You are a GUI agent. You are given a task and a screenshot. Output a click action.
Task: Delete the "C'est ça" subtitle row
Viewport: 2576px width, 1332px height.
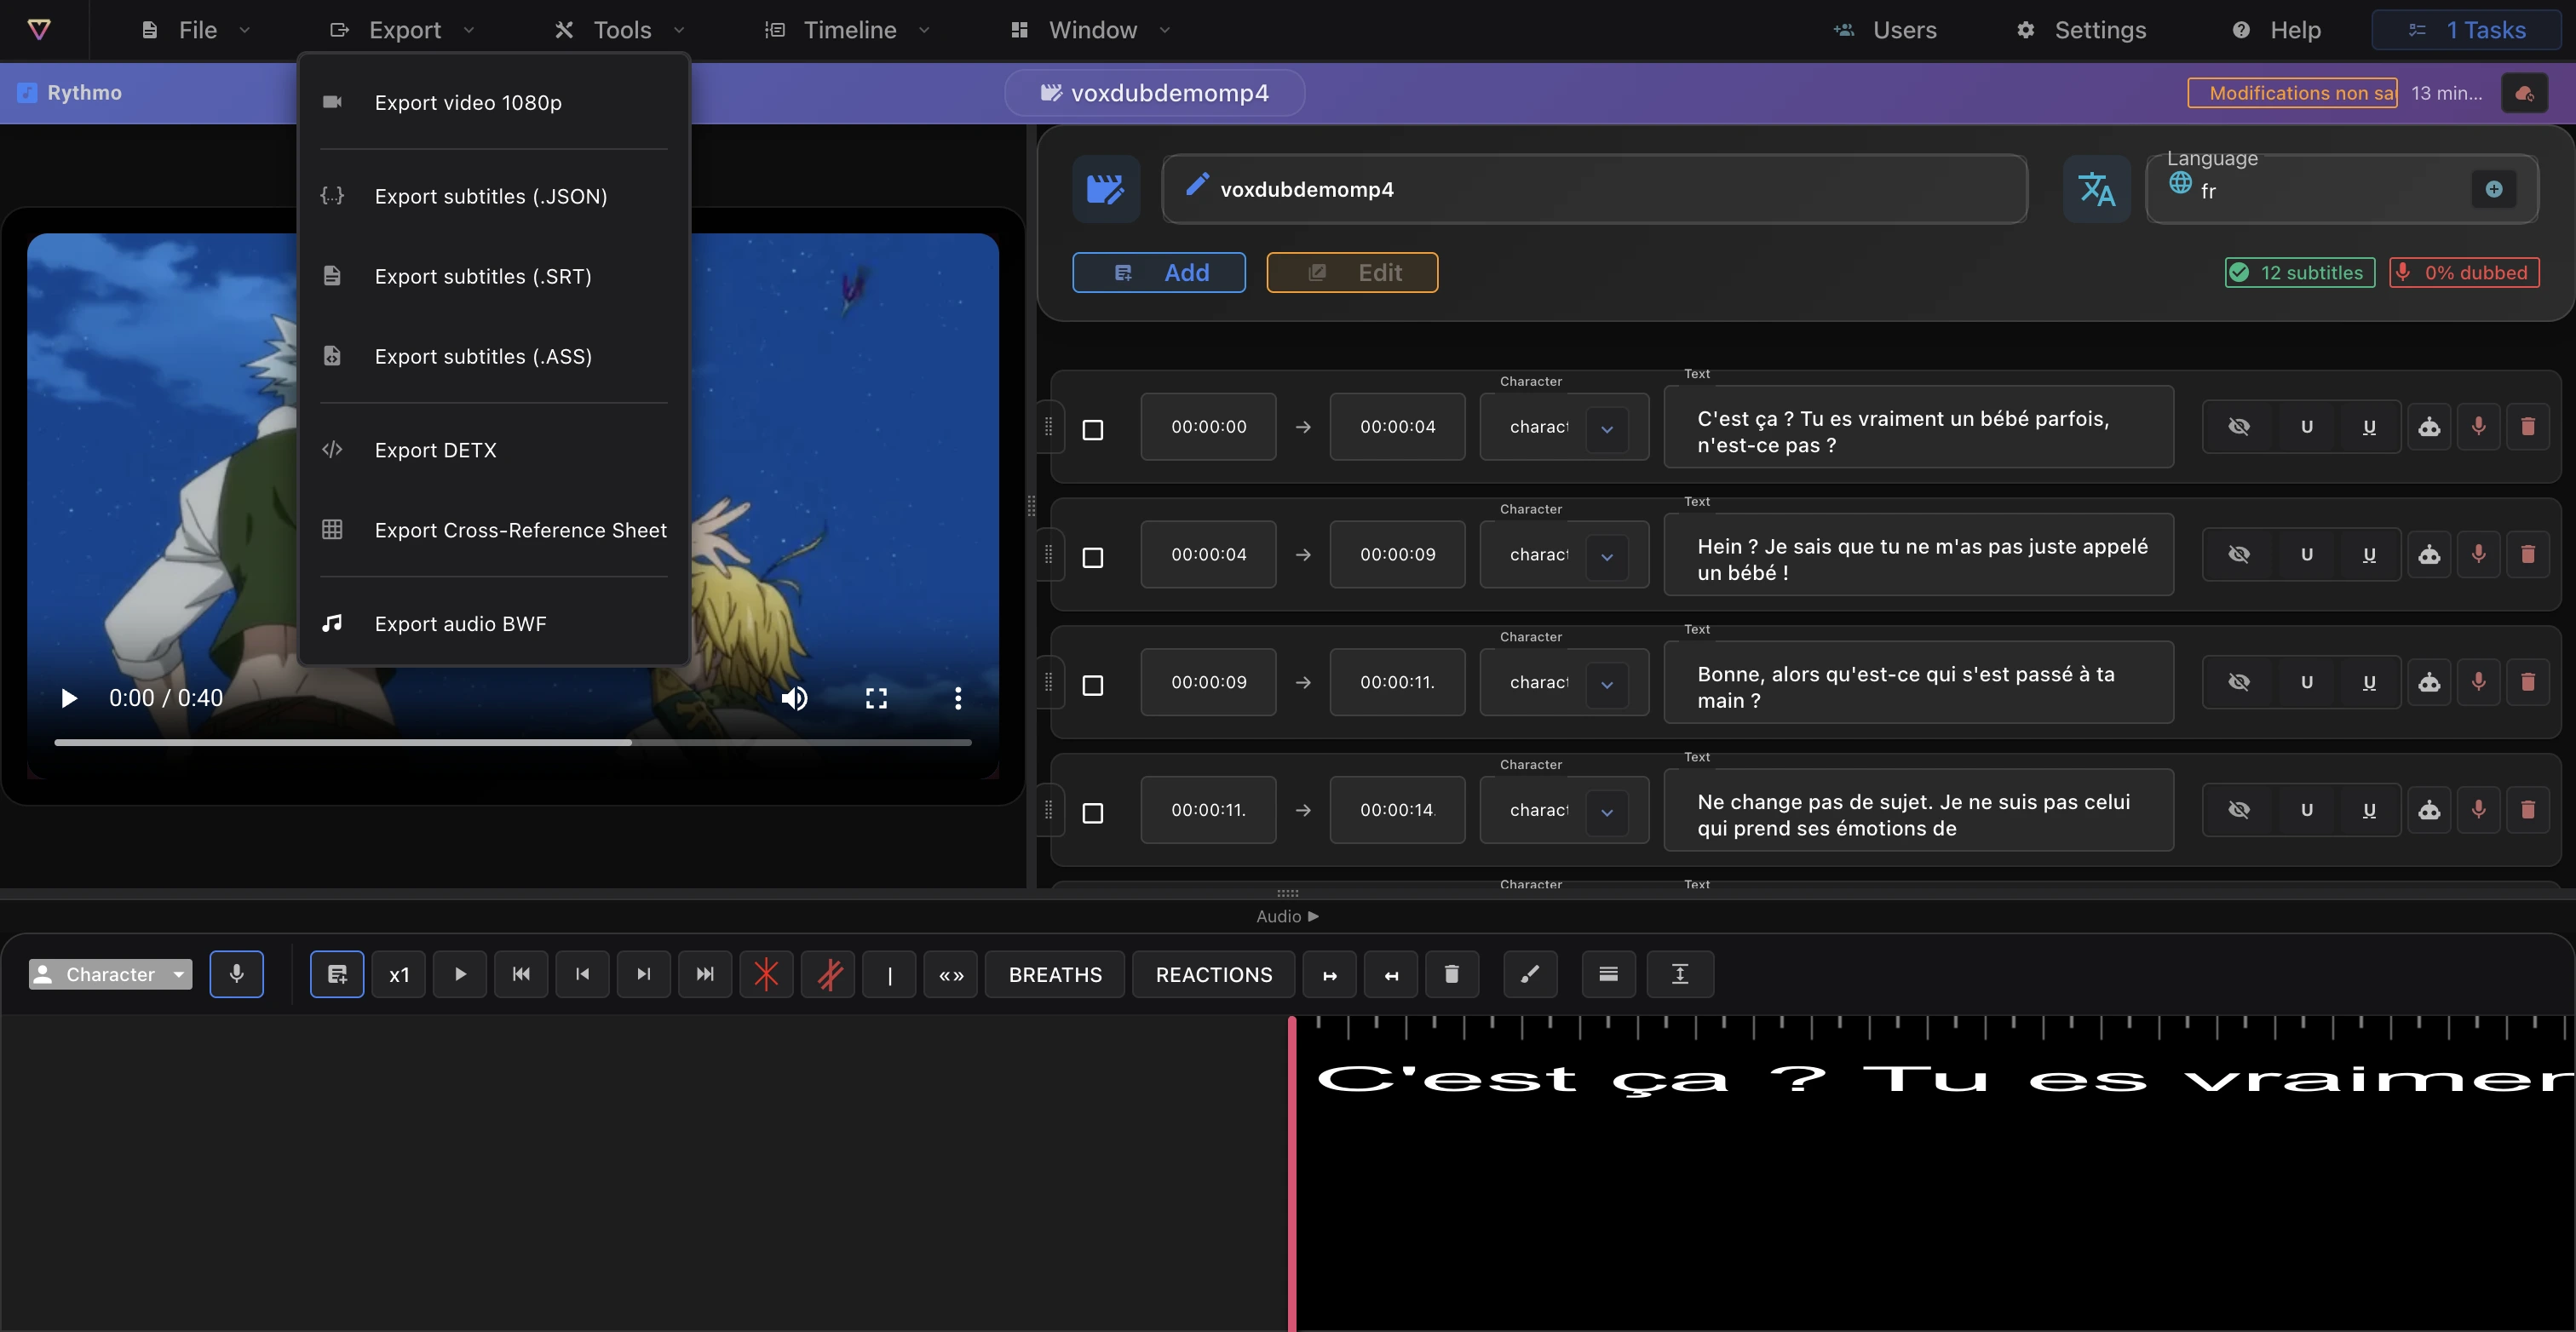[x=2528, y=427]
